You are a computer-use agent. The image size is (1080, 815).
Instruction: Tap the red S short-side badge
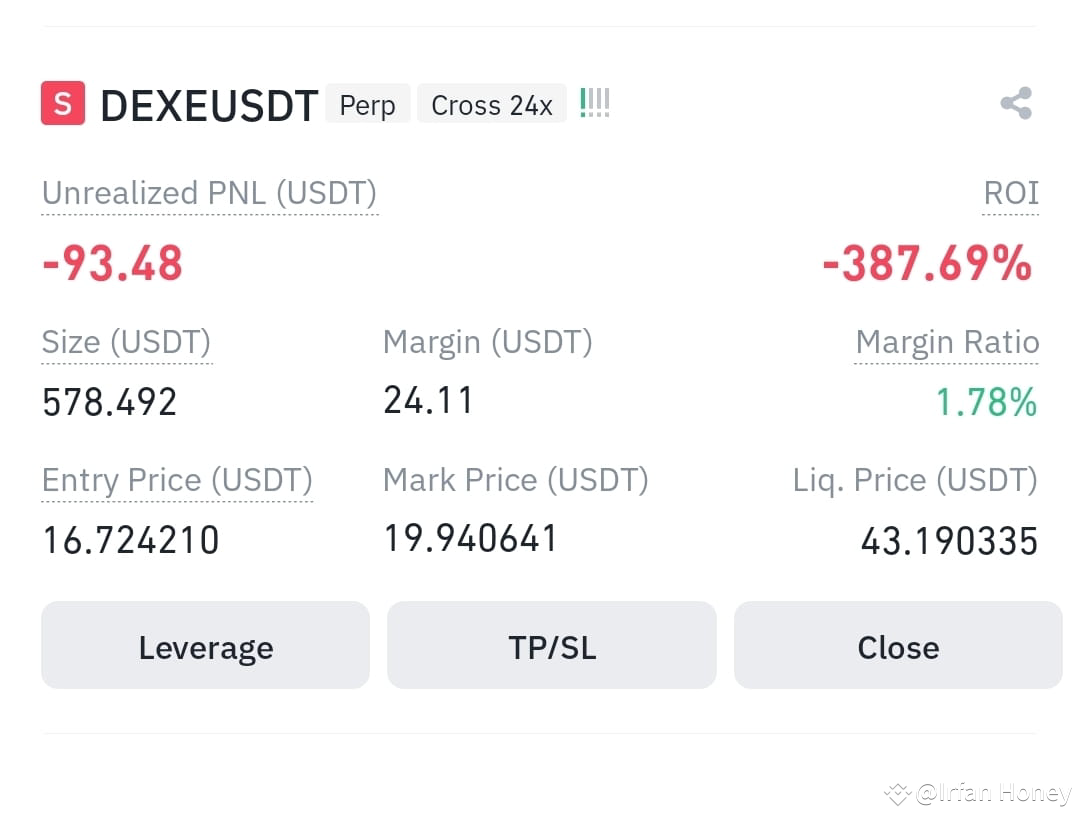(63, 103)
